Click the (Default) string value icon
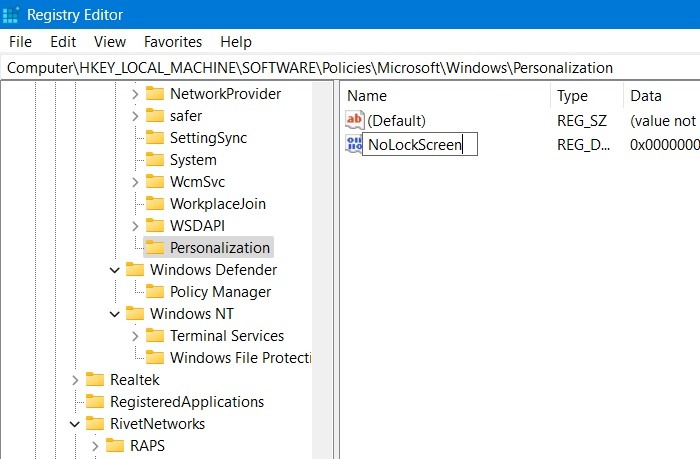The width and height of the screenshot is (700, 459). click(355, 120)
